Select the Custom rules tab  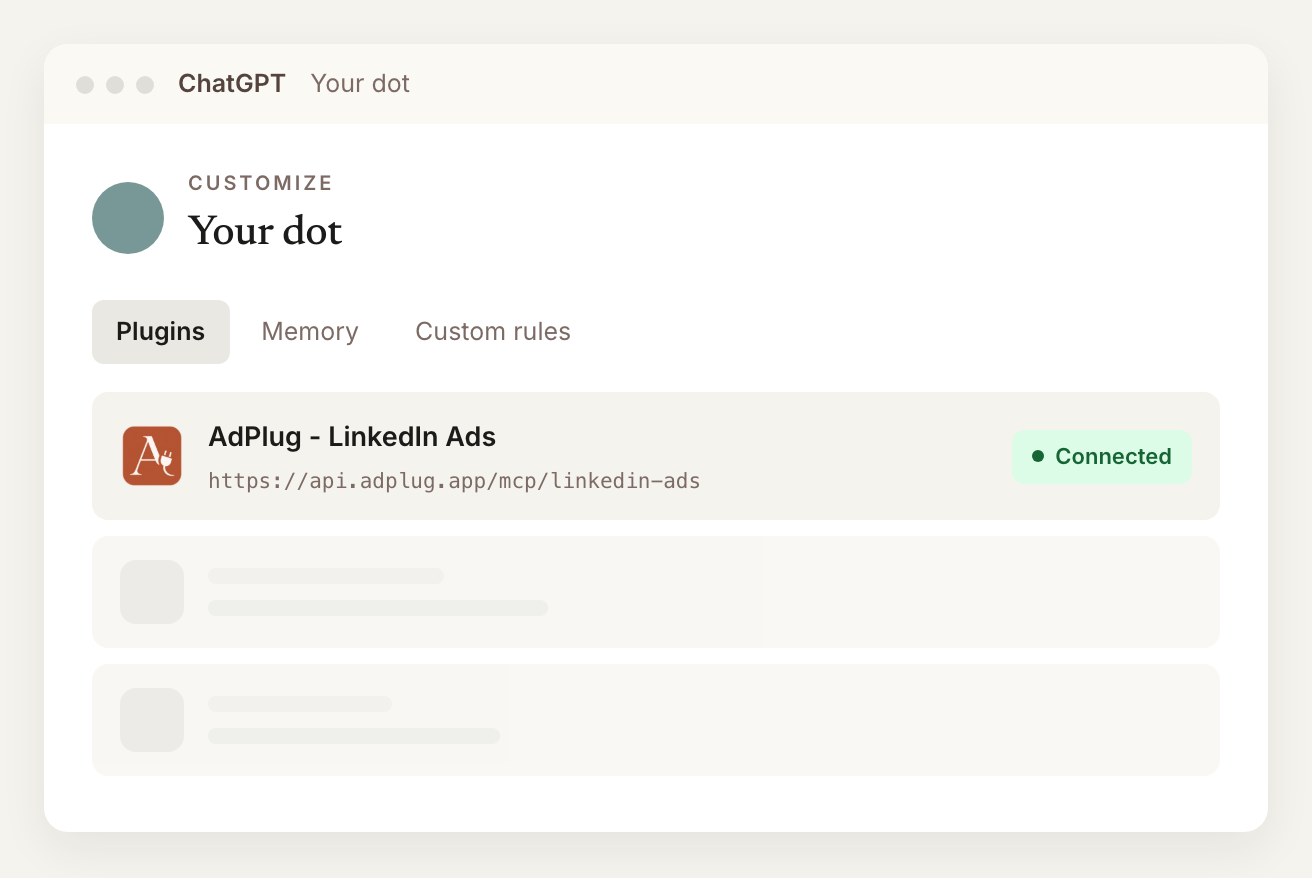pyautogui.click(x=493, y=332)
